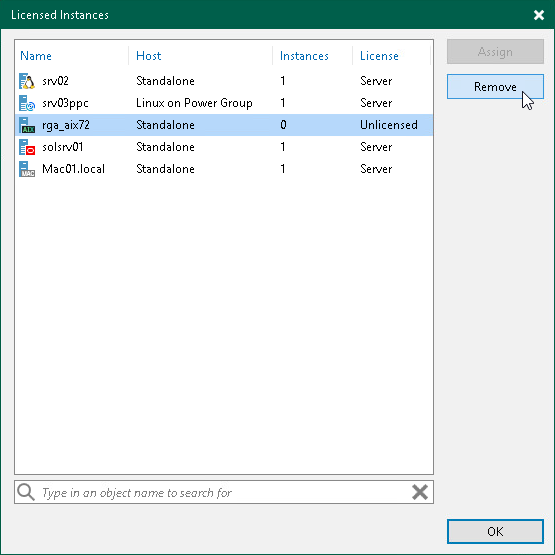Click the Remove button
The height and width of the screenshot is (555, 555).
495,86
